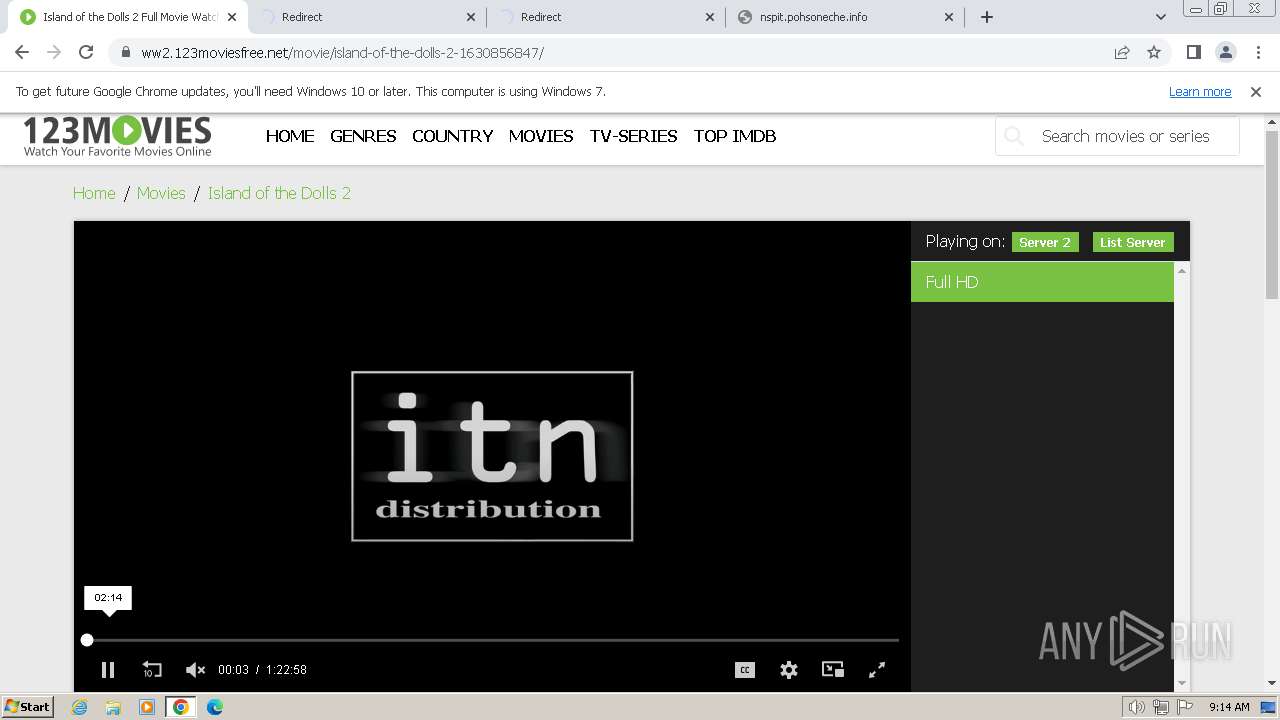This screenshot has height=720, width=1280.
Task: Open a new browser tab
Action: (x=987, y=17)
